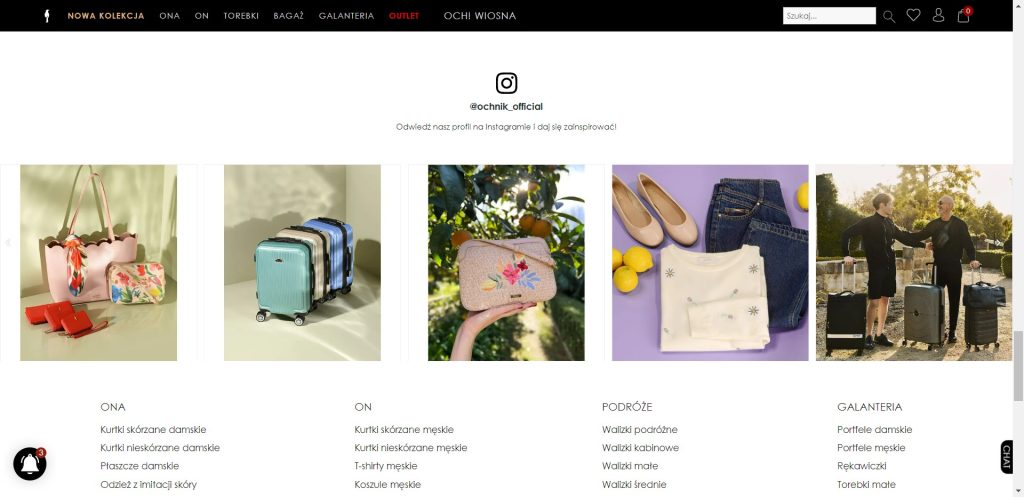The height and width of the screenshot is (497, 1024).
Task: Open the BAGAŻ menu item
Action: point(289,16)
